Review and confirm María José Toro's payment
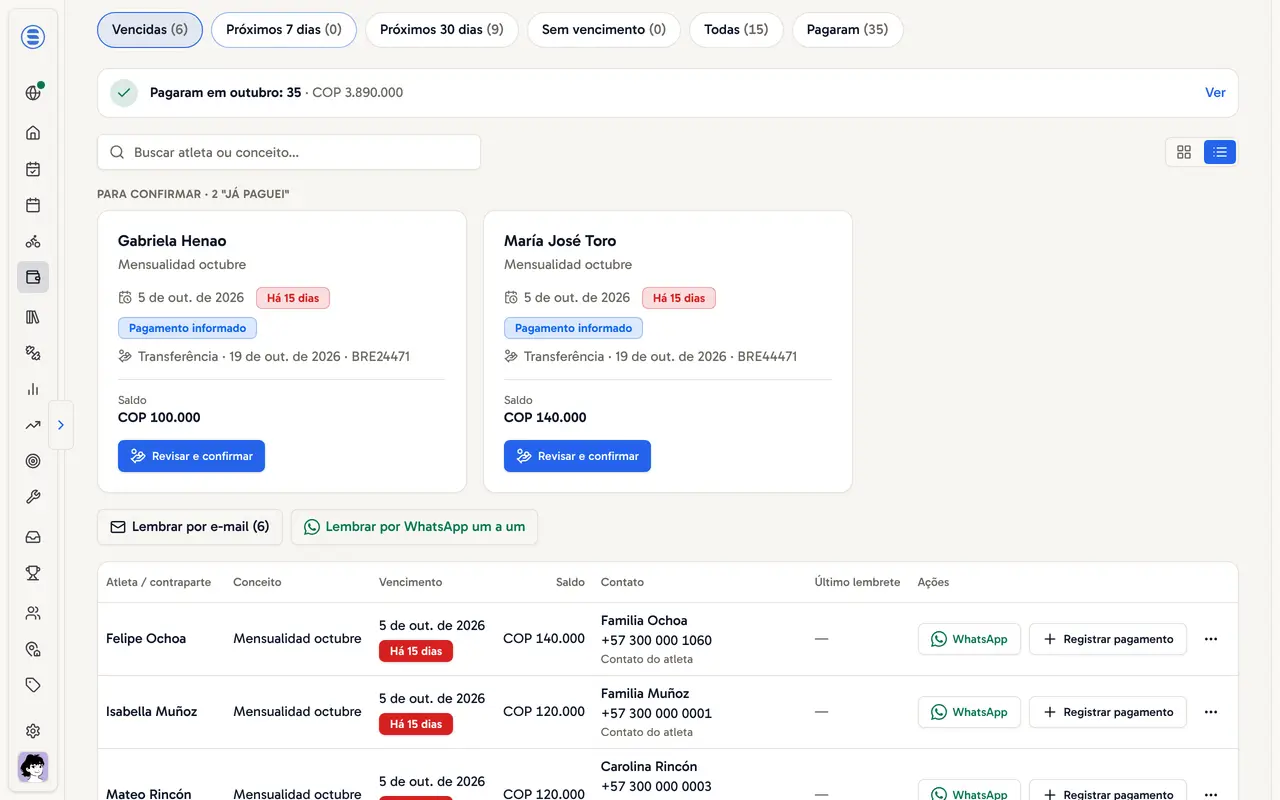The width and height of the screenshot is (1280, 800). 577,456
